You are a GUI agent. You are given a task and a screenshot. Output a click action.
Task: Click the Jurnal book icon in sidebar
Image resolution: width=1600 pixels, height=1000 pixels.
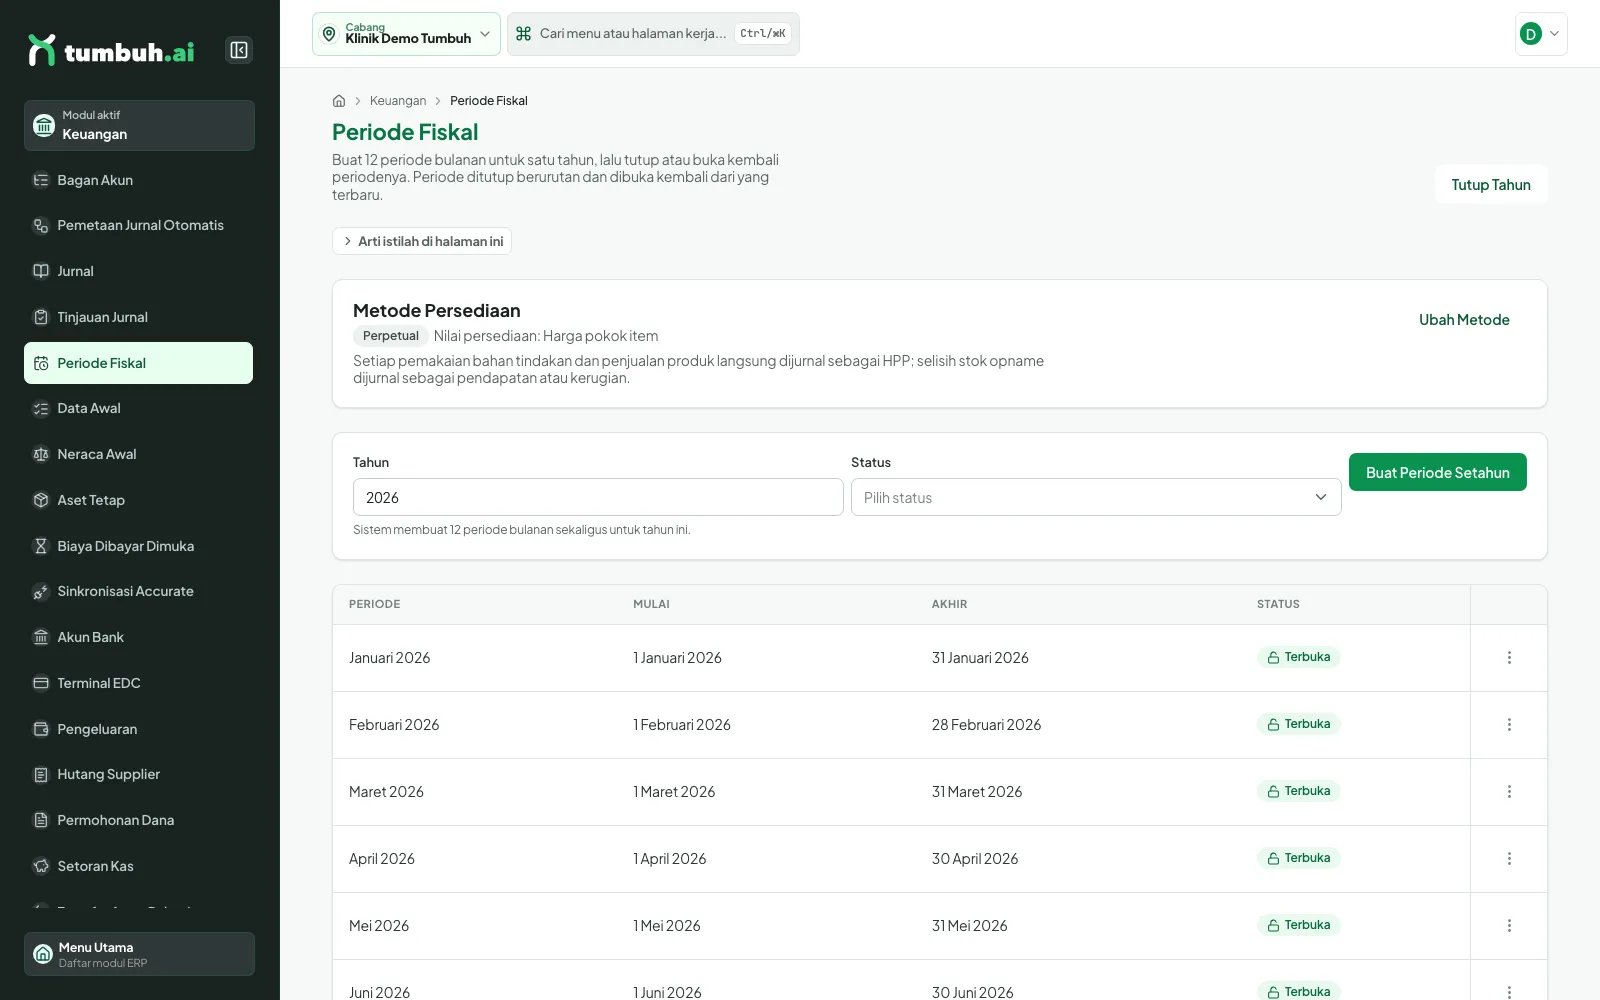(x=41, y=271)
